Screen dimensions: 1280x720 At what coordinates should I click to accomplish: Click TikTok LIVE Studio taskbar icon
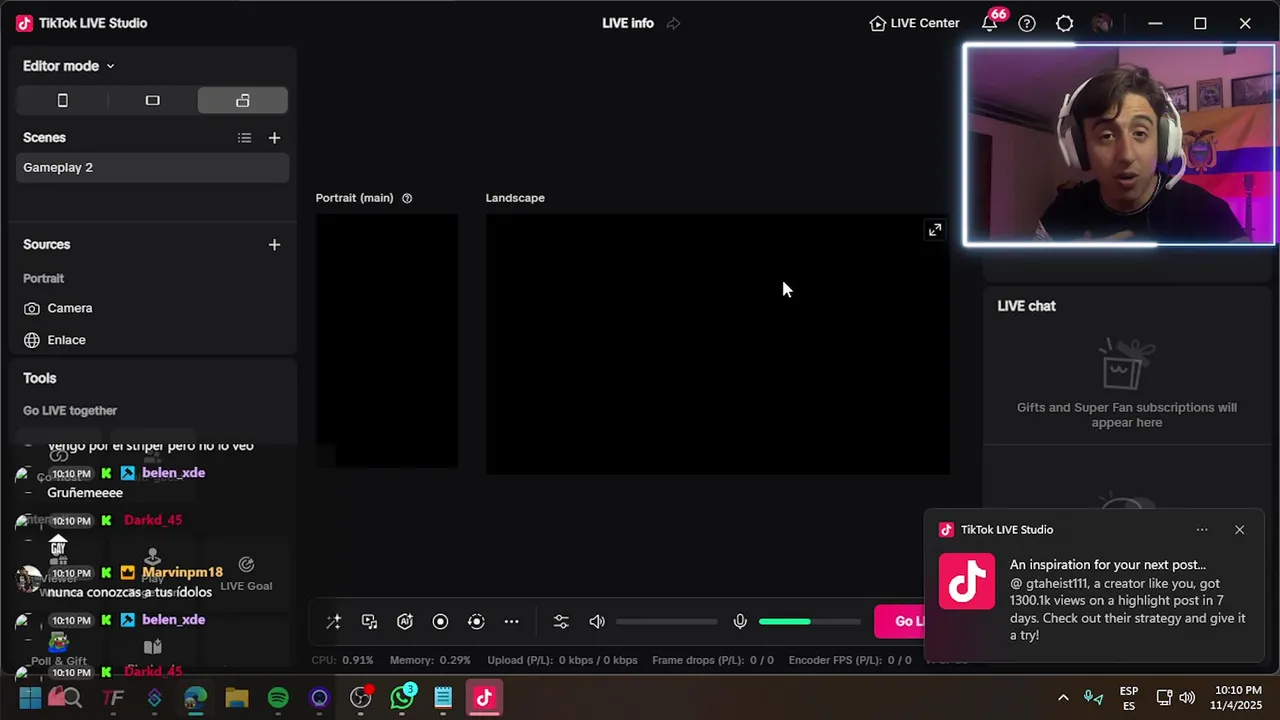pos(484,697)
